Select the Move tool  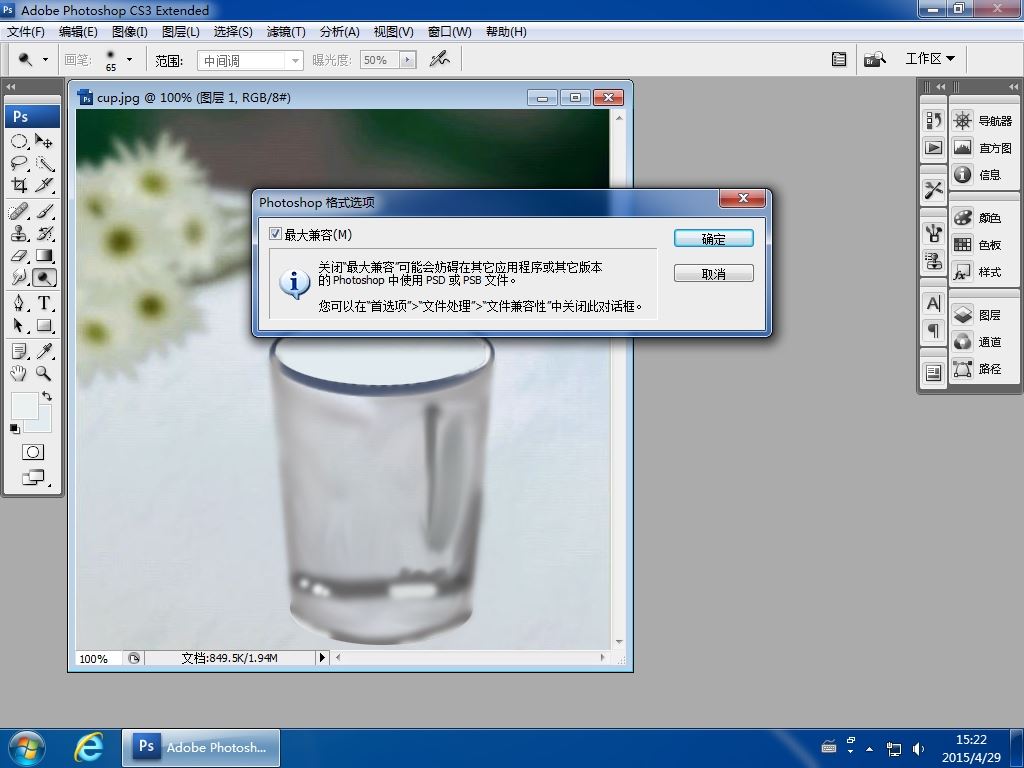pos(44,141)
